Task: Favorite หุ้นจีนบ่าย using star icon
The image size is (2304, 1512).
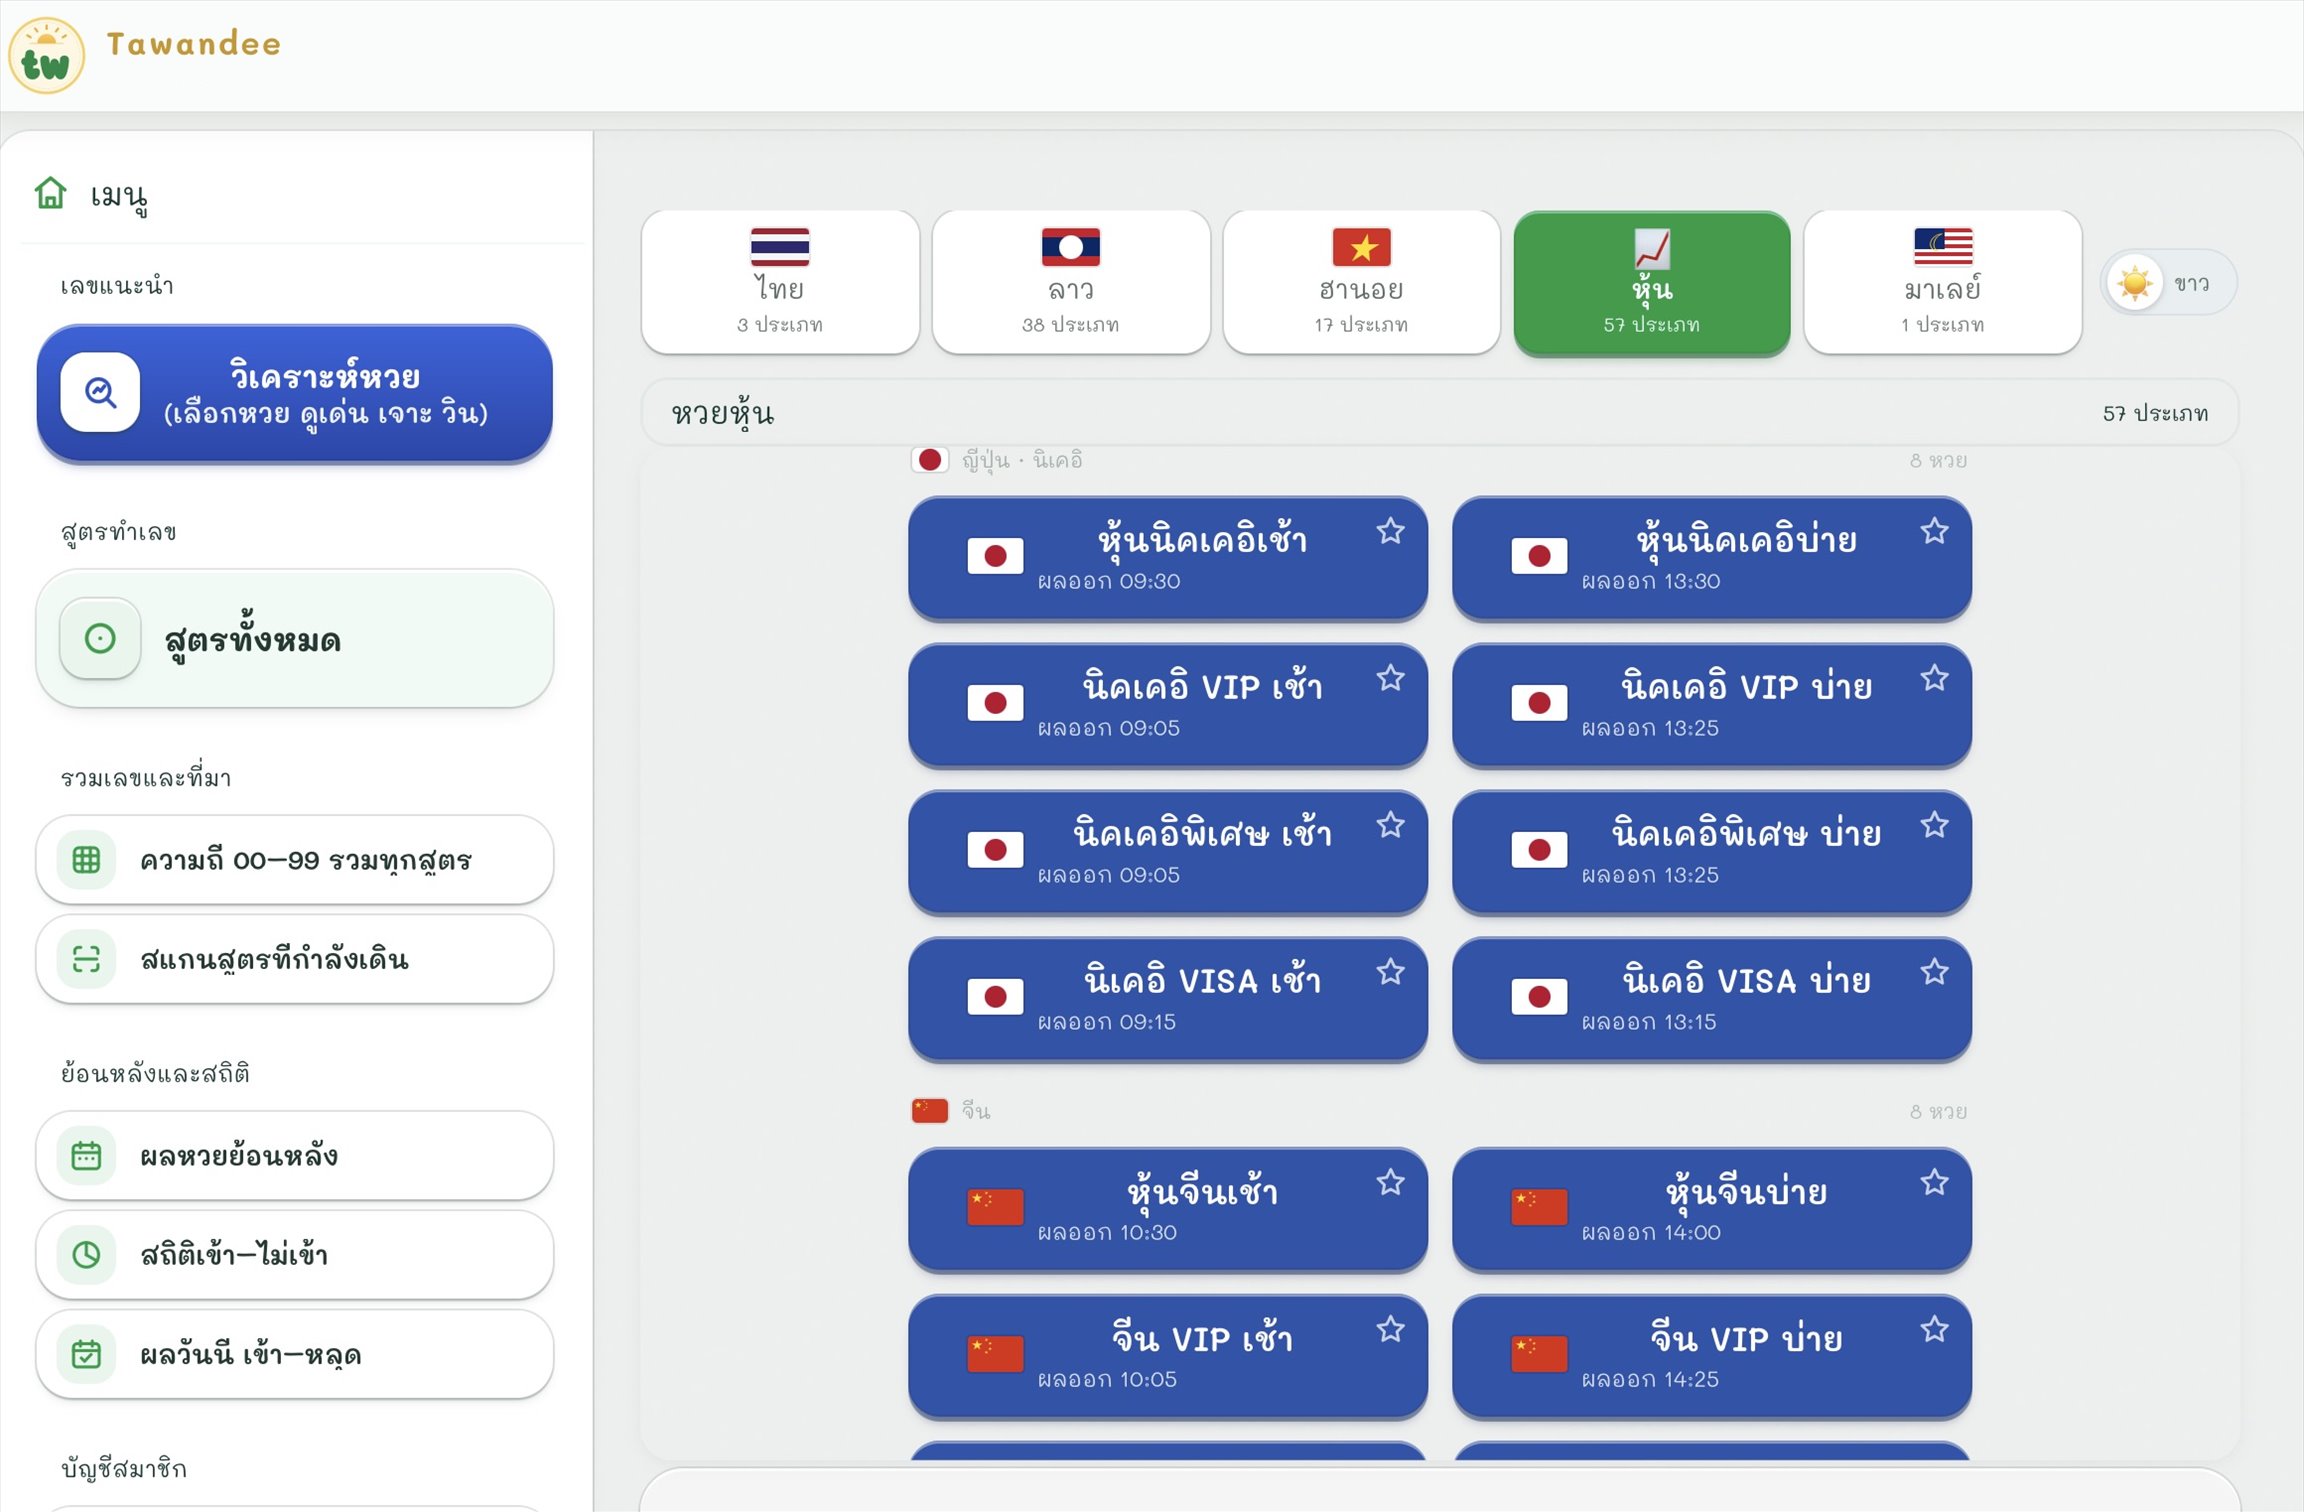Action: tap(1934, 1183)
